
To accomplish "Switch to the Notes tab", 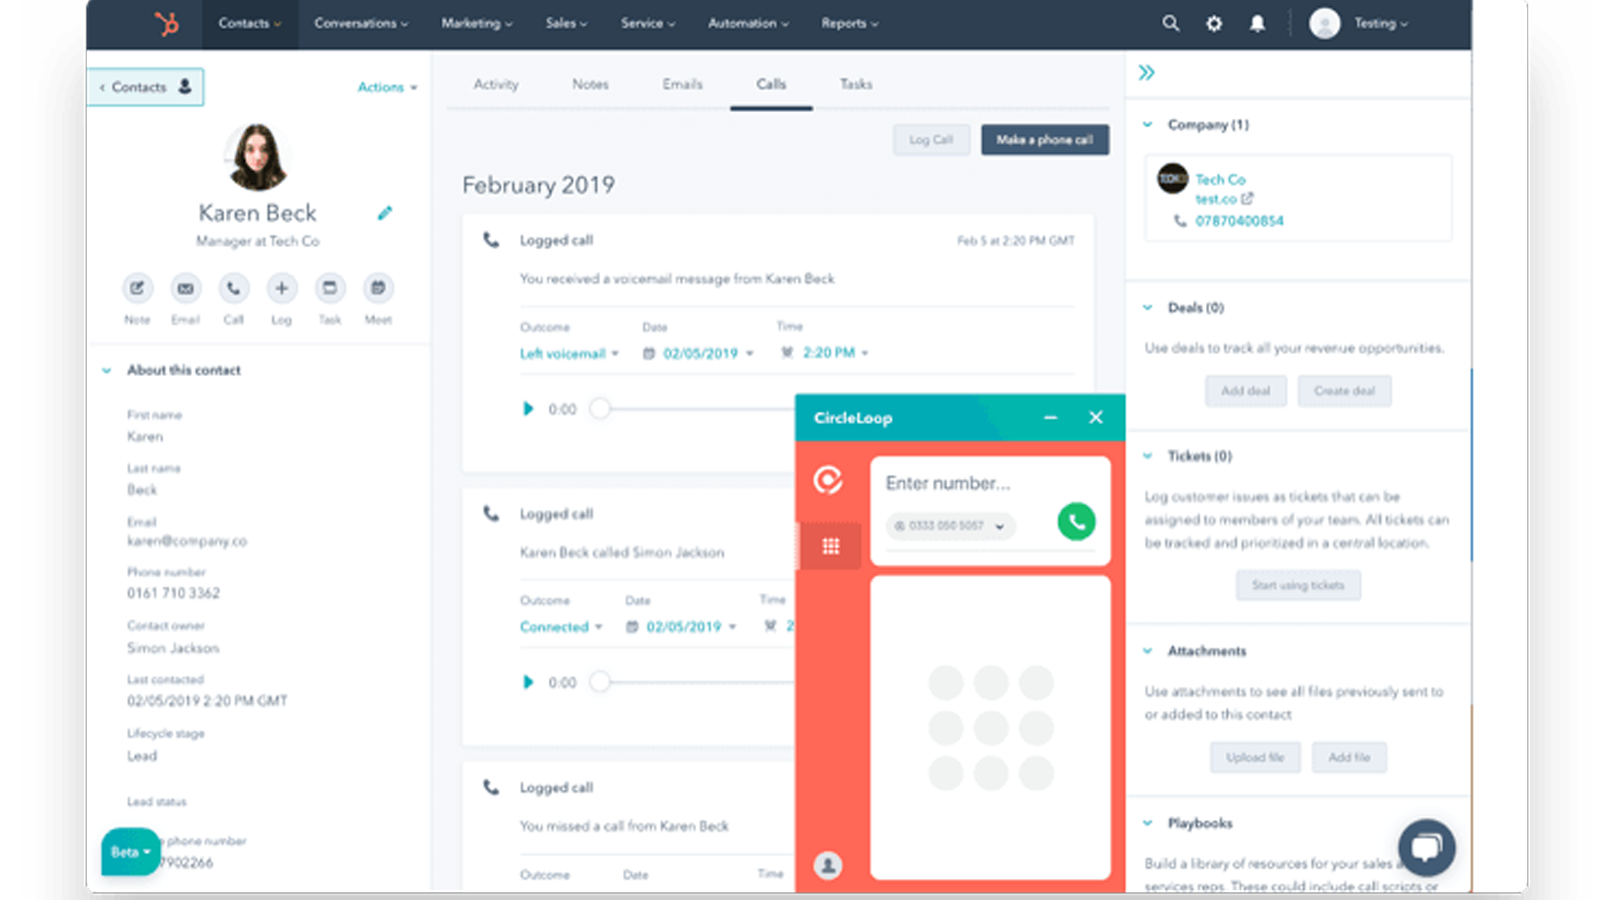I will pyautogui.click(x=590, y=84).
